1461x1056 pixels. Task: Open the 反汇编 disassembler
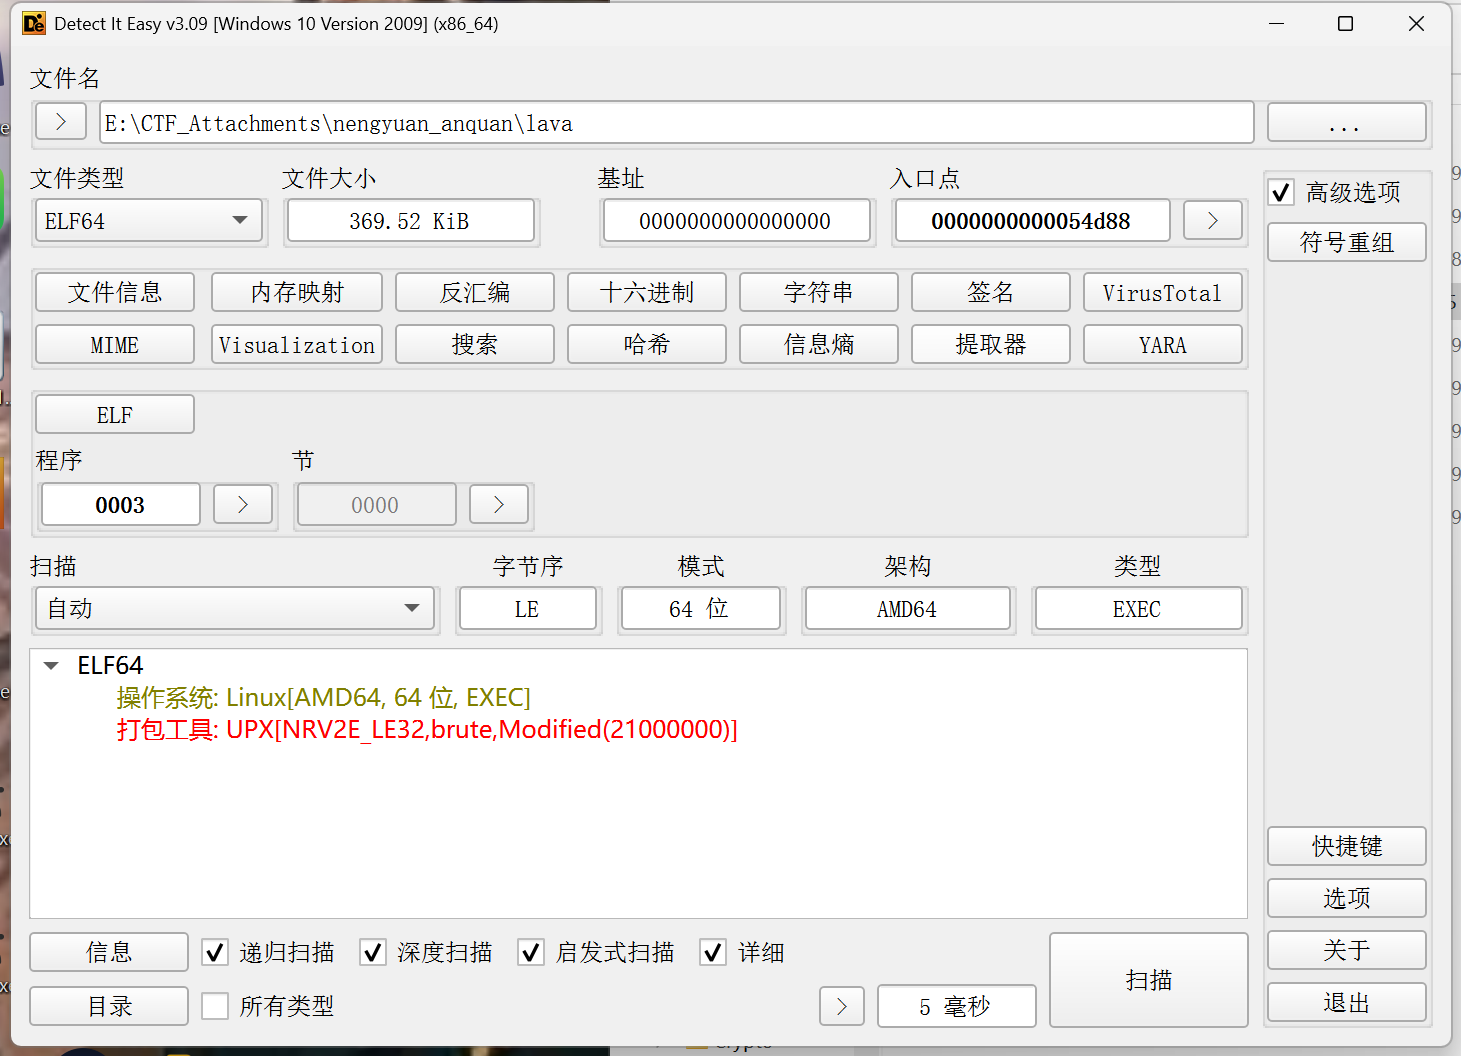(475, 292)
